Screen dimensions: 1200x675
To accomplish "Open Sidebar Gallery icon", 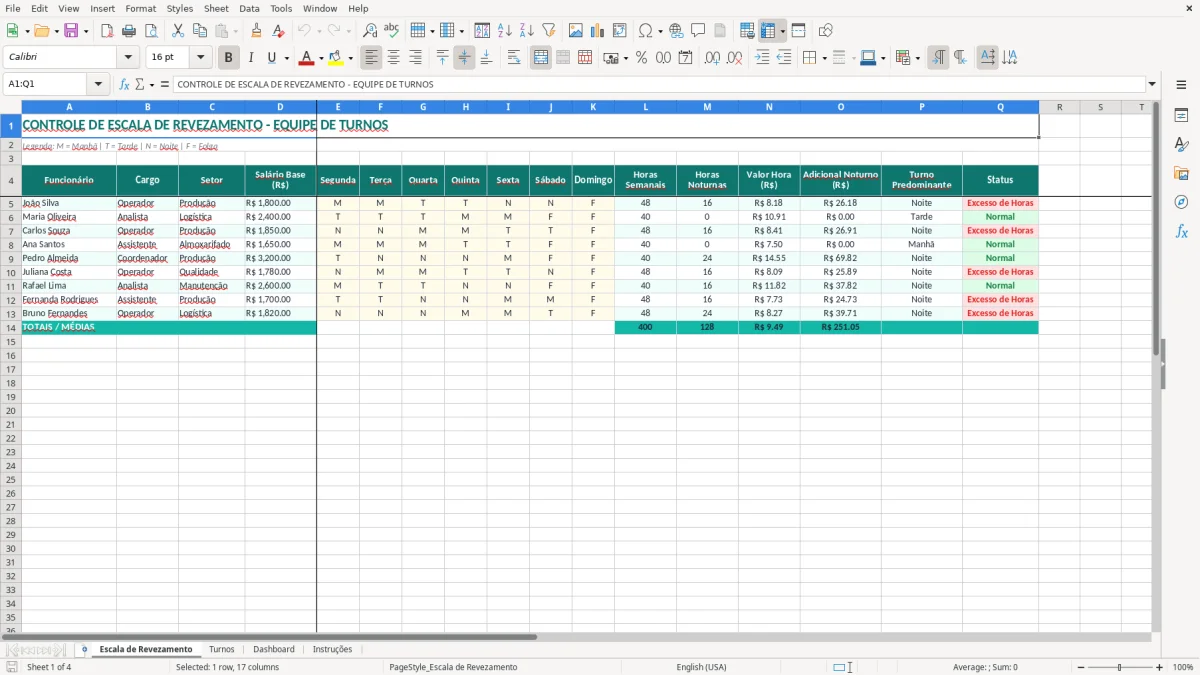I will point(1181,173).
